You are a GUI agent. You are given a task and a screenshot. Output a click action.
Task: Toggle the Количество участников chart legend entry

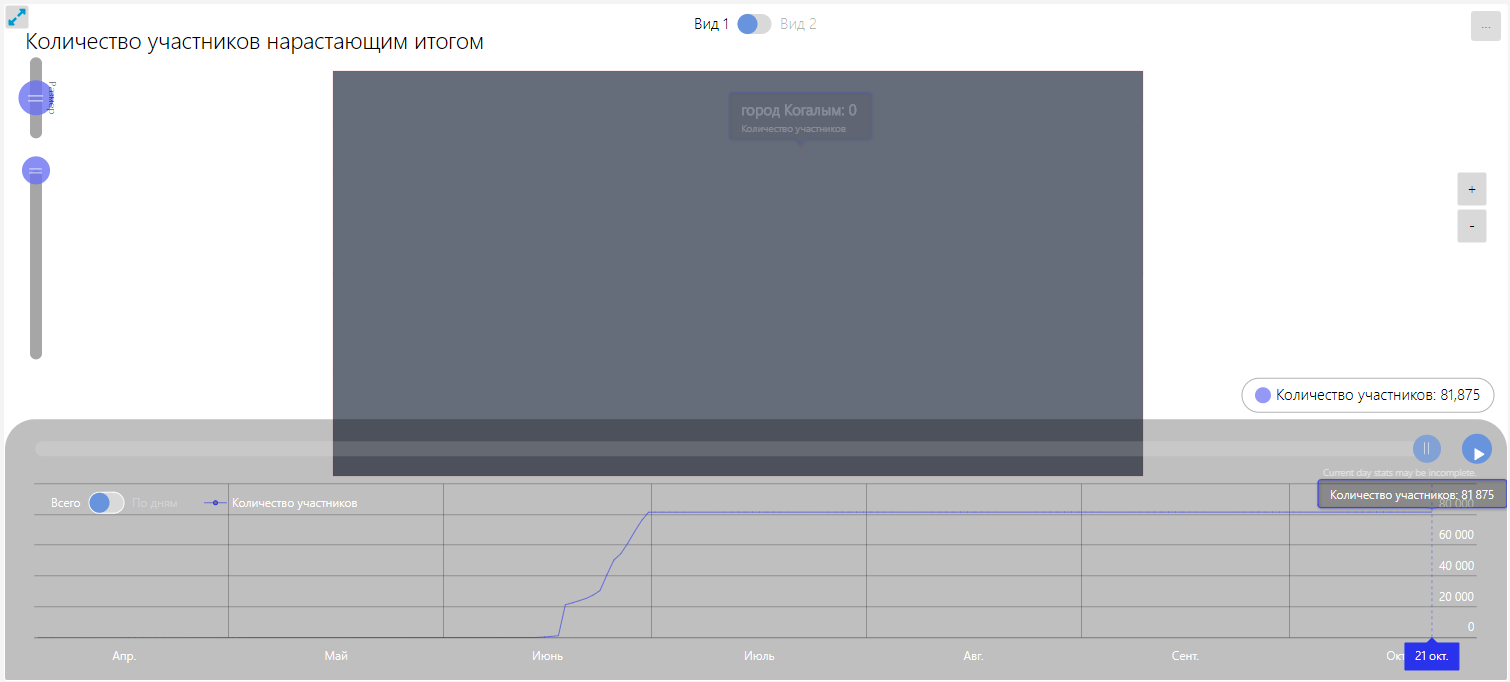[x=281, y=503]
